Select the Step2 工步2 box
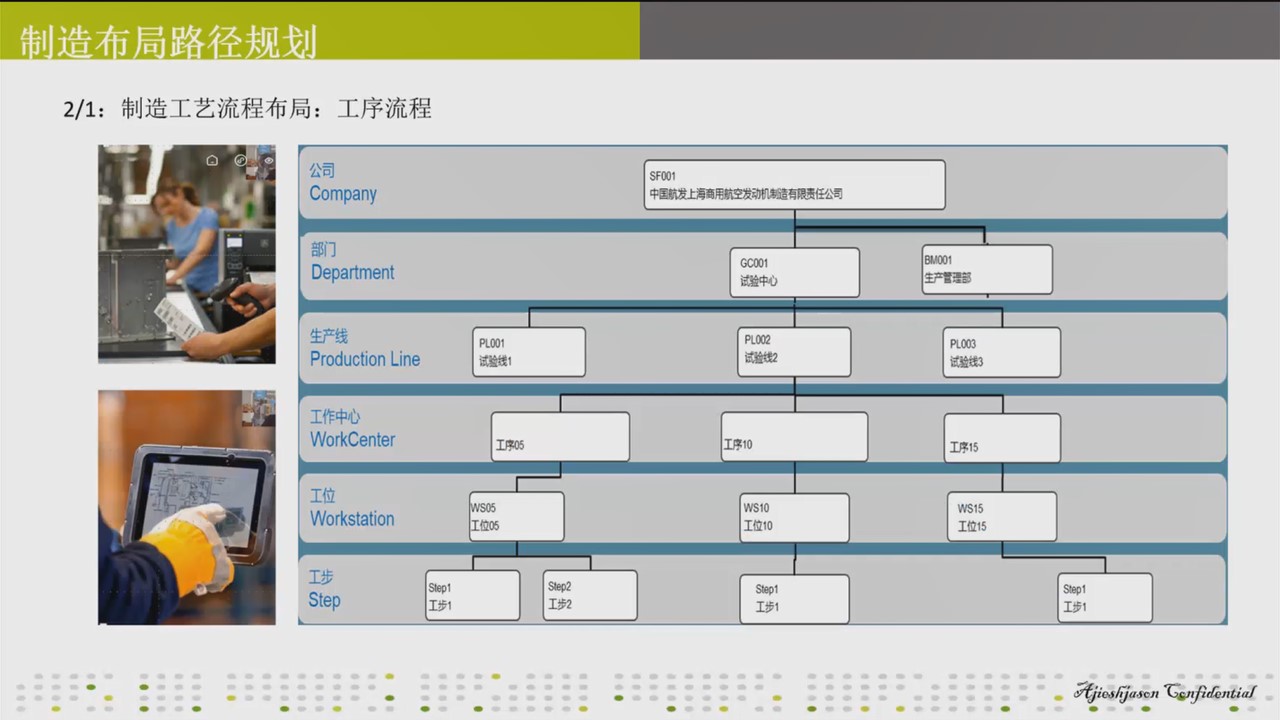The image size is (1280, 720). click(590, 595)
